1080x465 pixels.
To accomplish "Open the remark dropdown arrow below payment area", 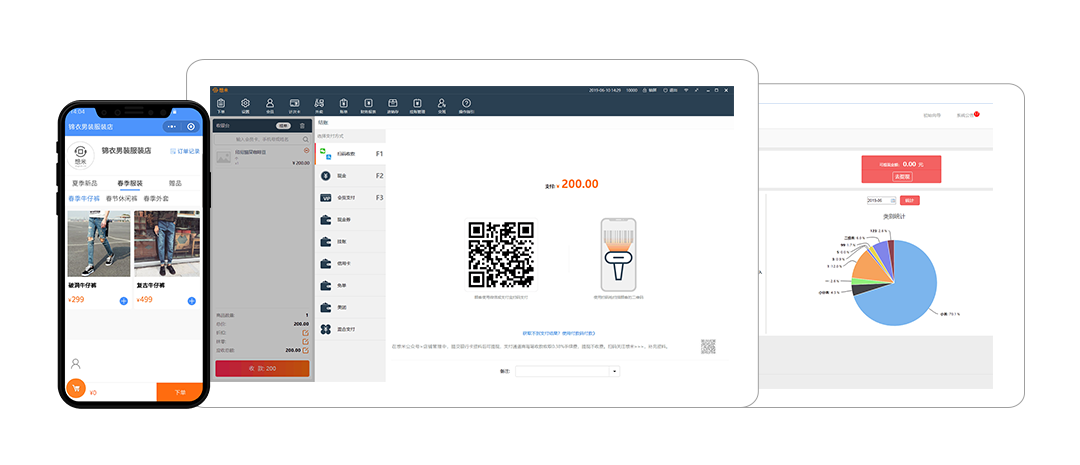I will [x=614, y=371].
